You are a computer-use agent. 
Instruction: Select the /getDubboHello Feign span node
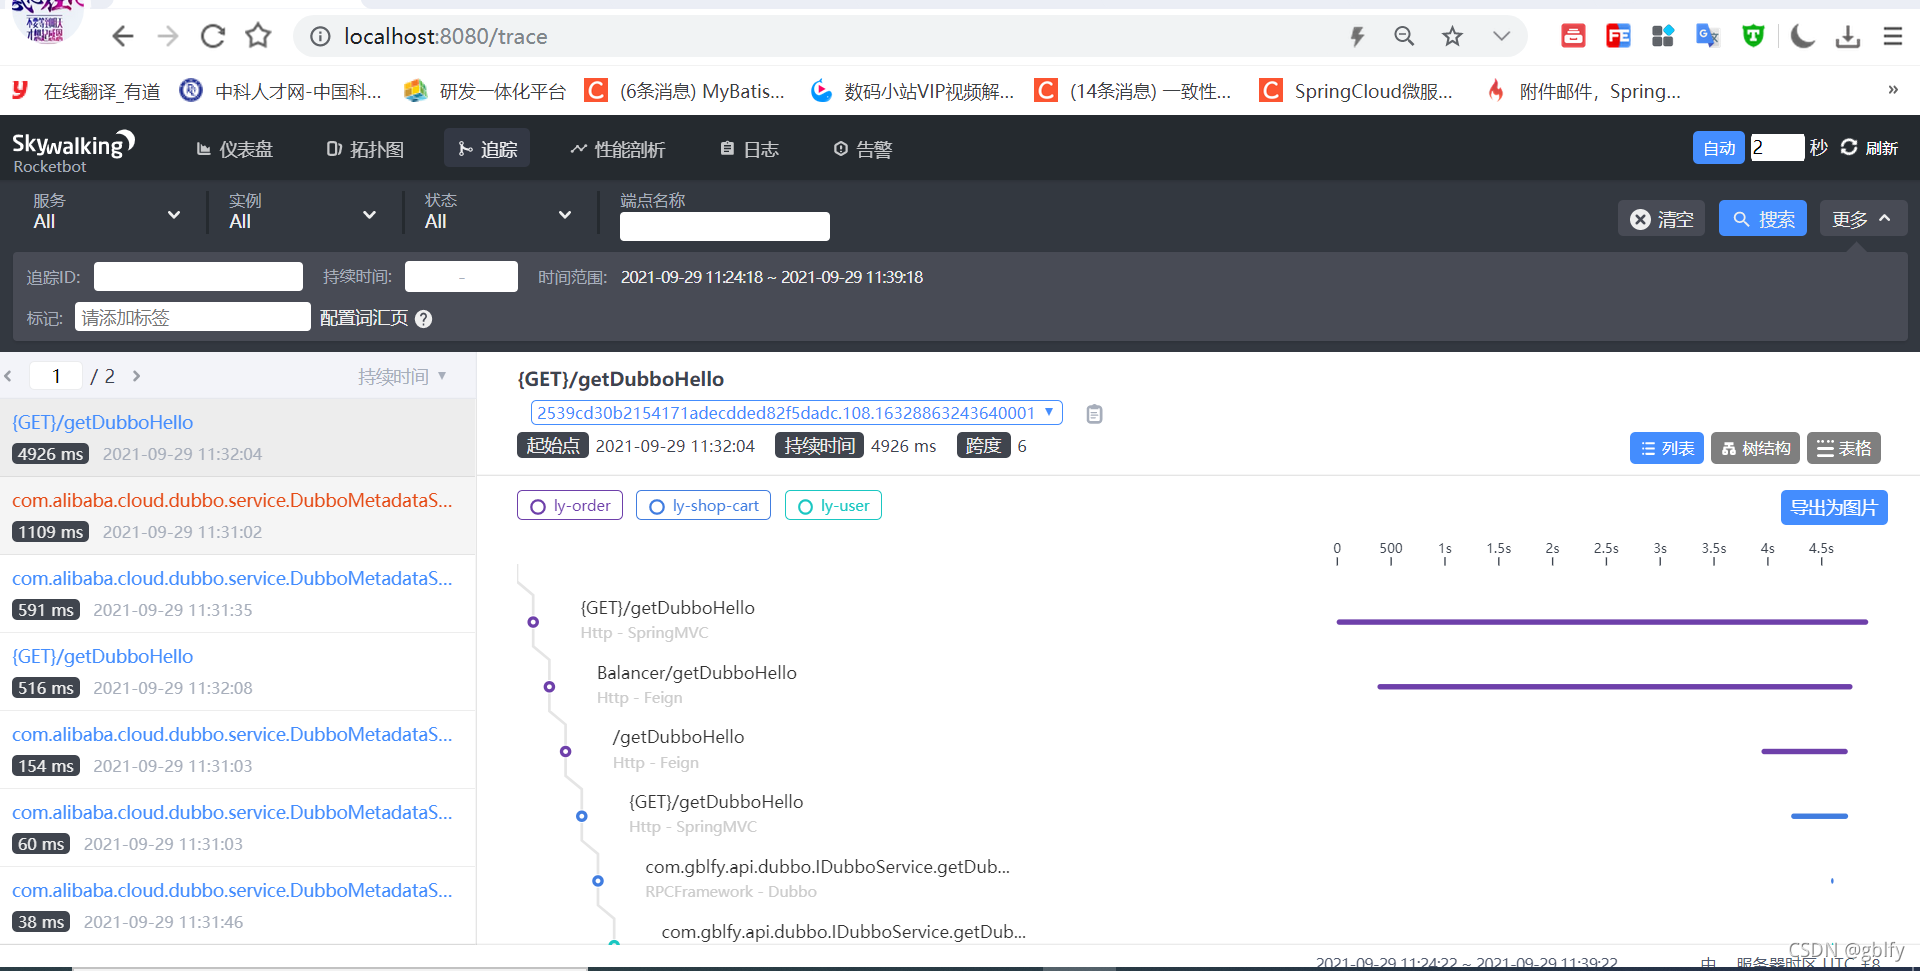565,751
